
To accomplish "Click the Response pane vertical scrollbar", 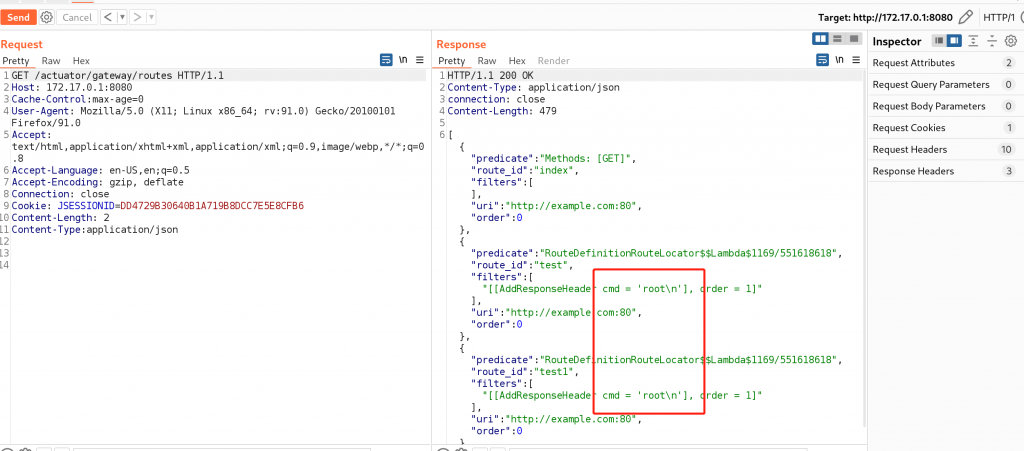I will (x=865, y=248).
